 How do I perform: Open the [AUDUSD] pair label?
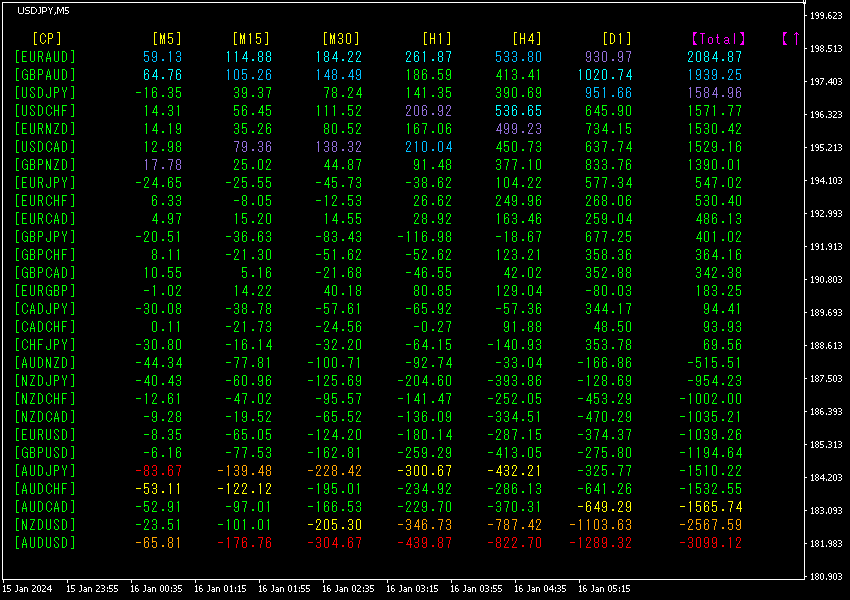pyautogui.click(x=45, y=543)
